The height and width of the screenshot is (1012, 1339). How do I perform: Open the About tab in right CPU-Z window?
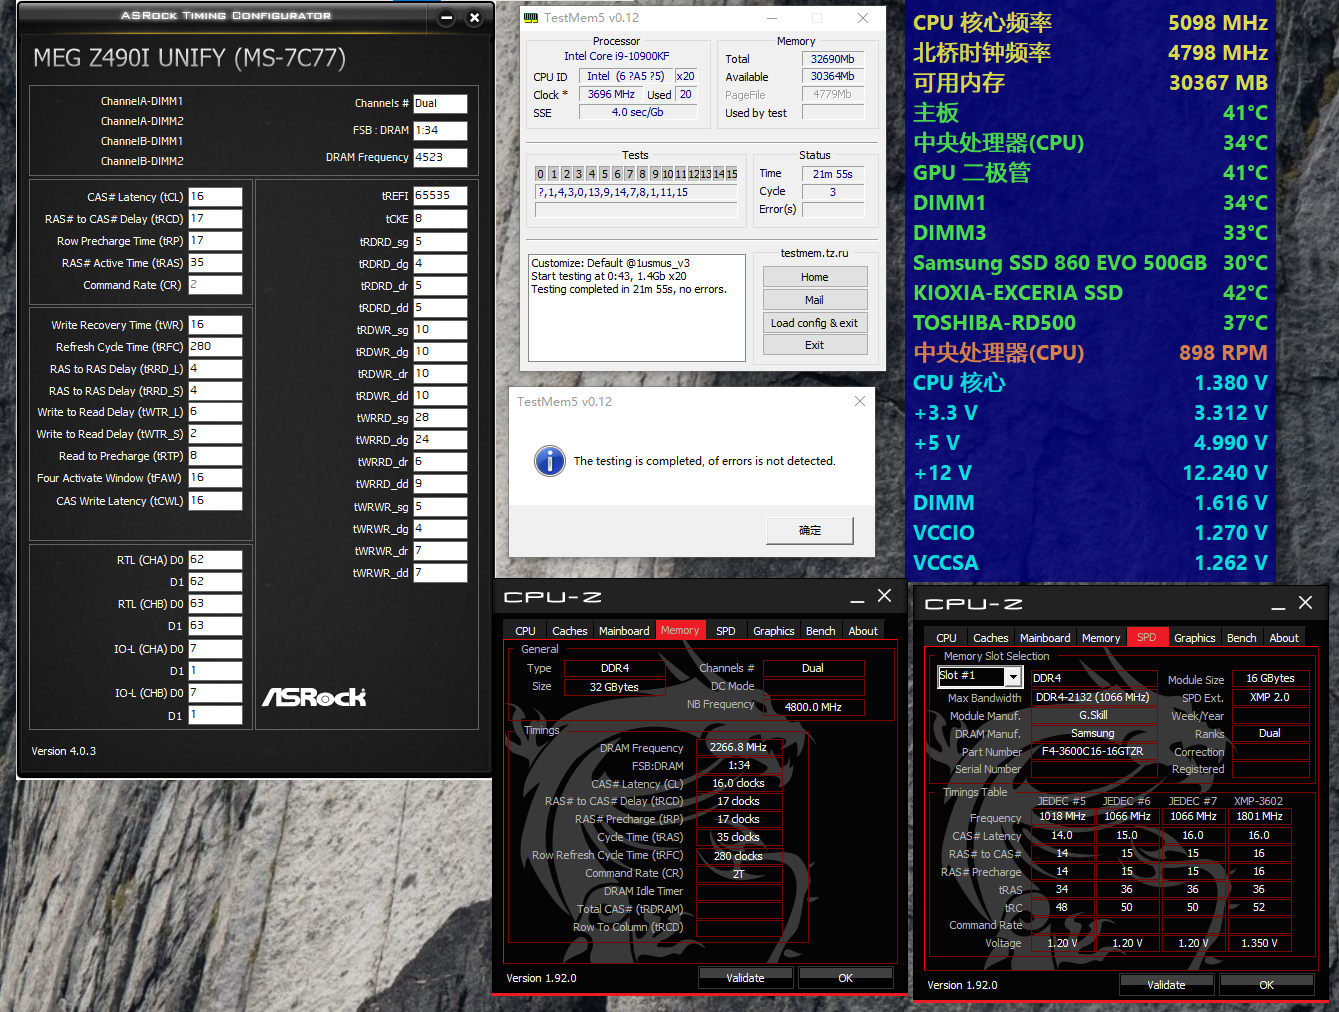(x=1283, y=638)
